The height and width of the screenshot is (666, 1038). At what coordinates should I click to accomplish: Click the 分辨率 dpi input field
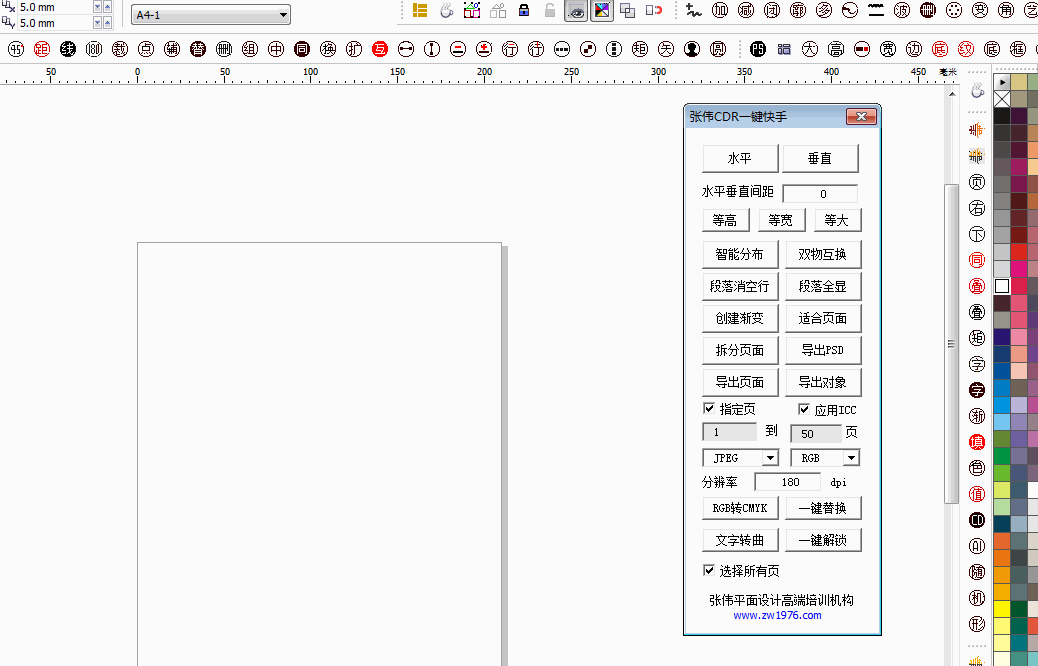click(x=787, y=482)
